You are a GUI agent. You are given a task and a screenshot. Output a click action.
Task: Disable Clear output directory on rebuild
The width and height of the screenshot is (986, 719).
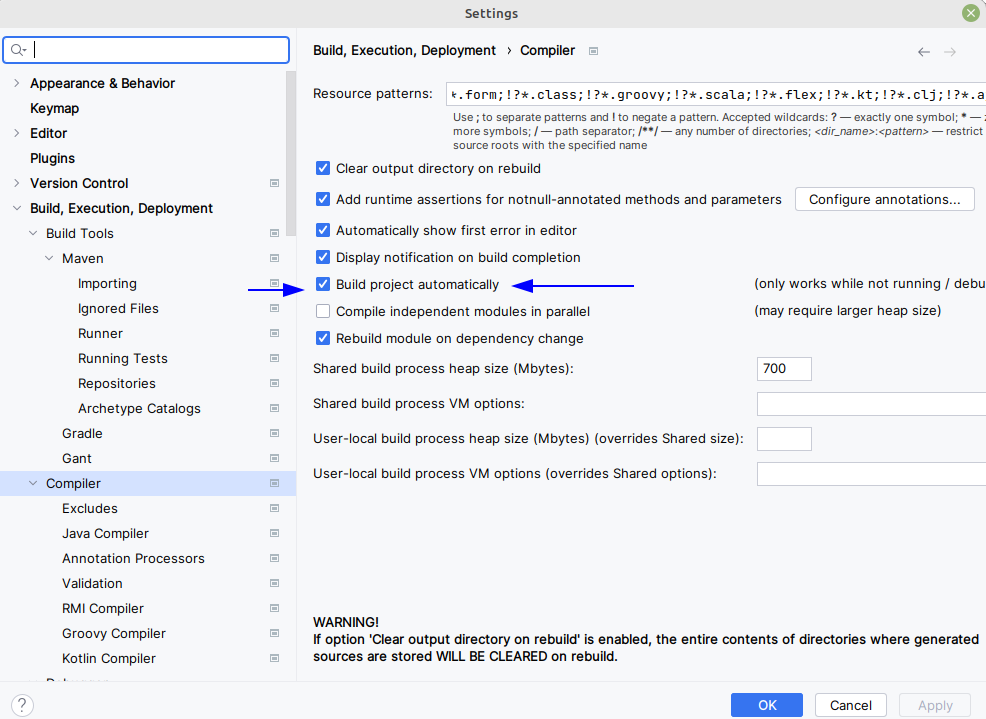coord(323,168)
